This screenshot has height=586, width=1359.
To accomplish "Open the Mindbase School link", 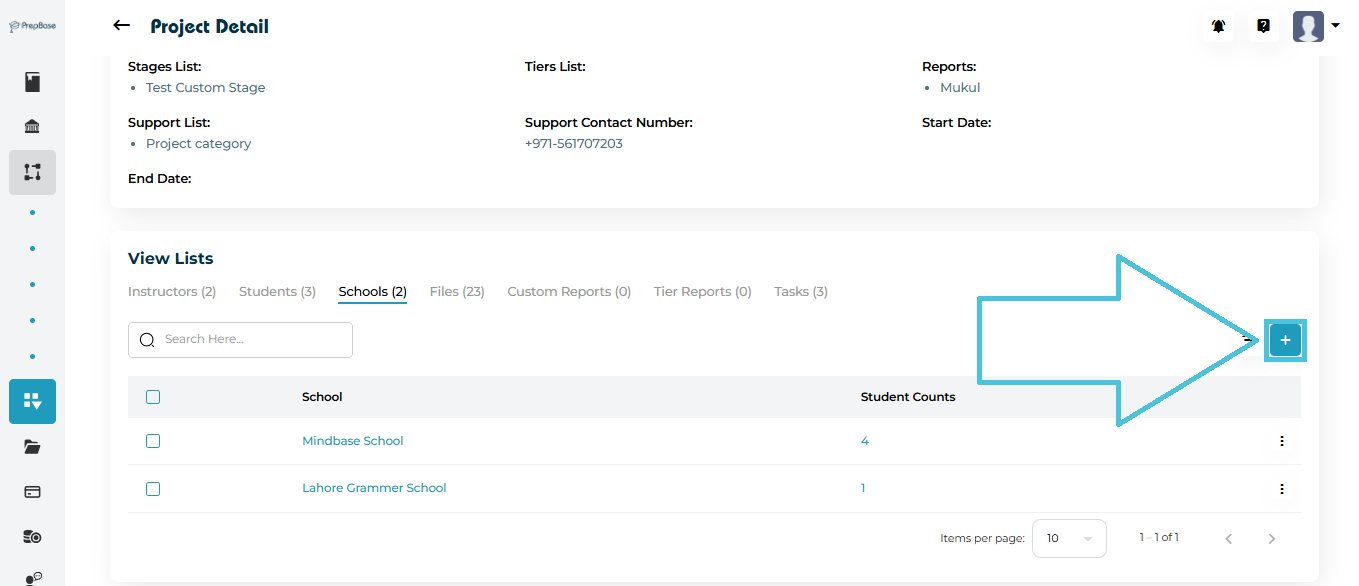I will pos(352,441).
